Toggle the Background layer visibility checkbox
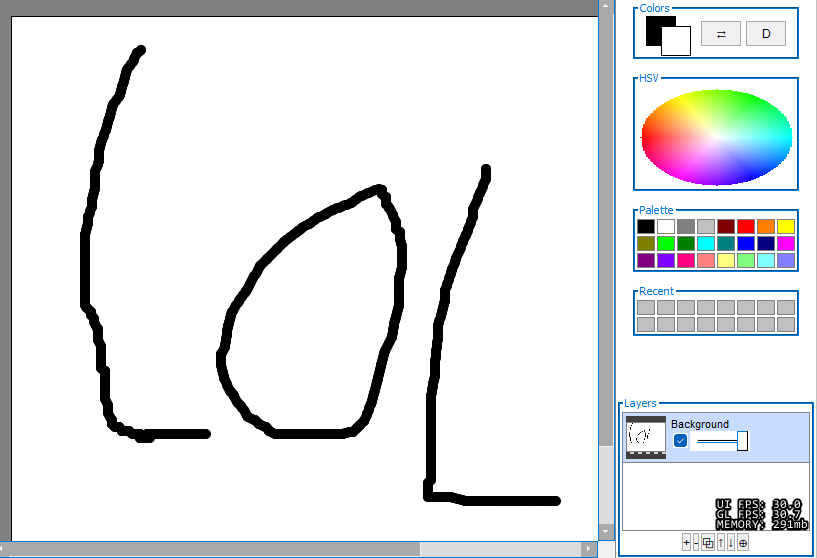Viewport: 817px width, 558px height. tap(681, 441)
